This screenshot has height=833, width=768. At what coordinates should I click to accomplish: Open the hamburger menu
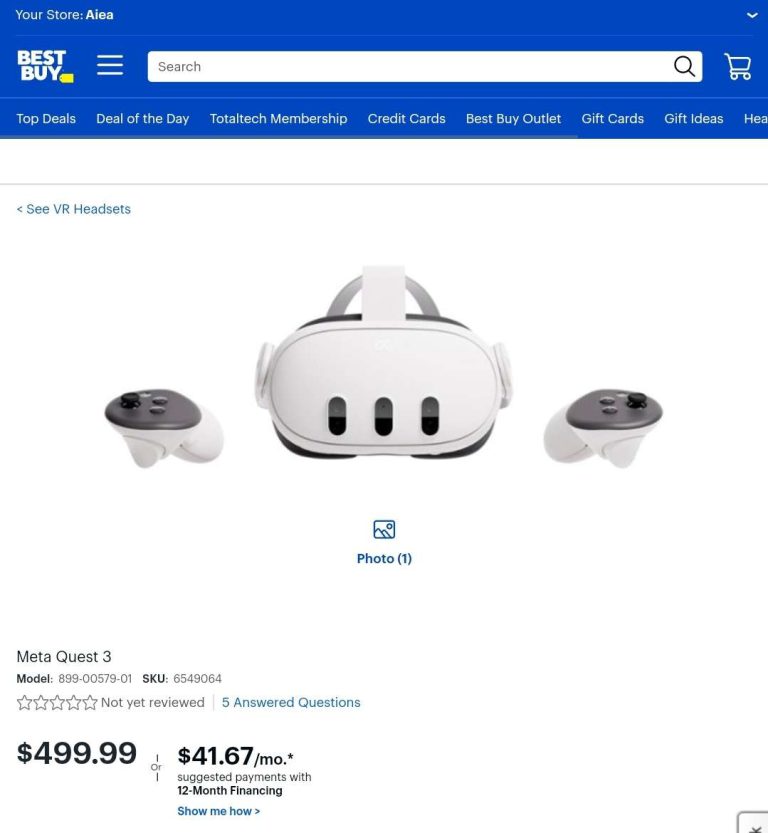tap(110, 65)
